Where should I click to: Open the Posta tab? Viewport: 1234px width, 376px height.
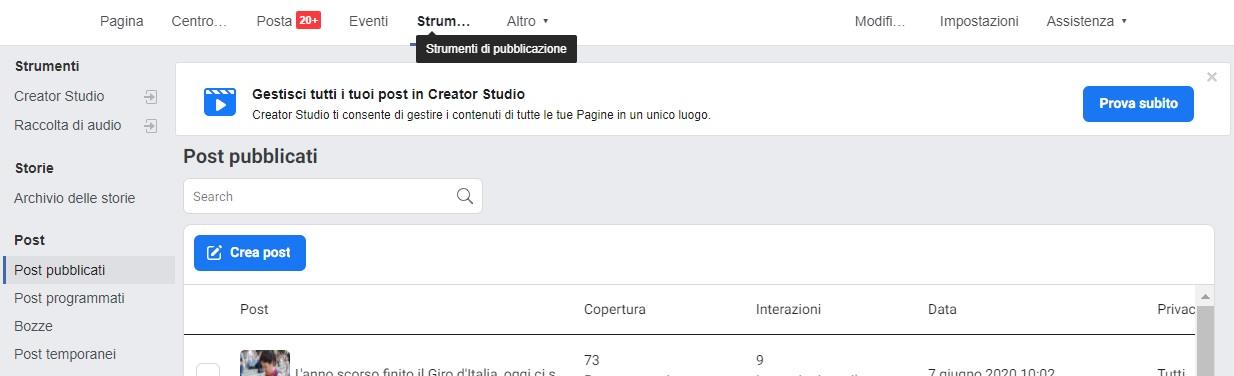(x=274, y=21)
